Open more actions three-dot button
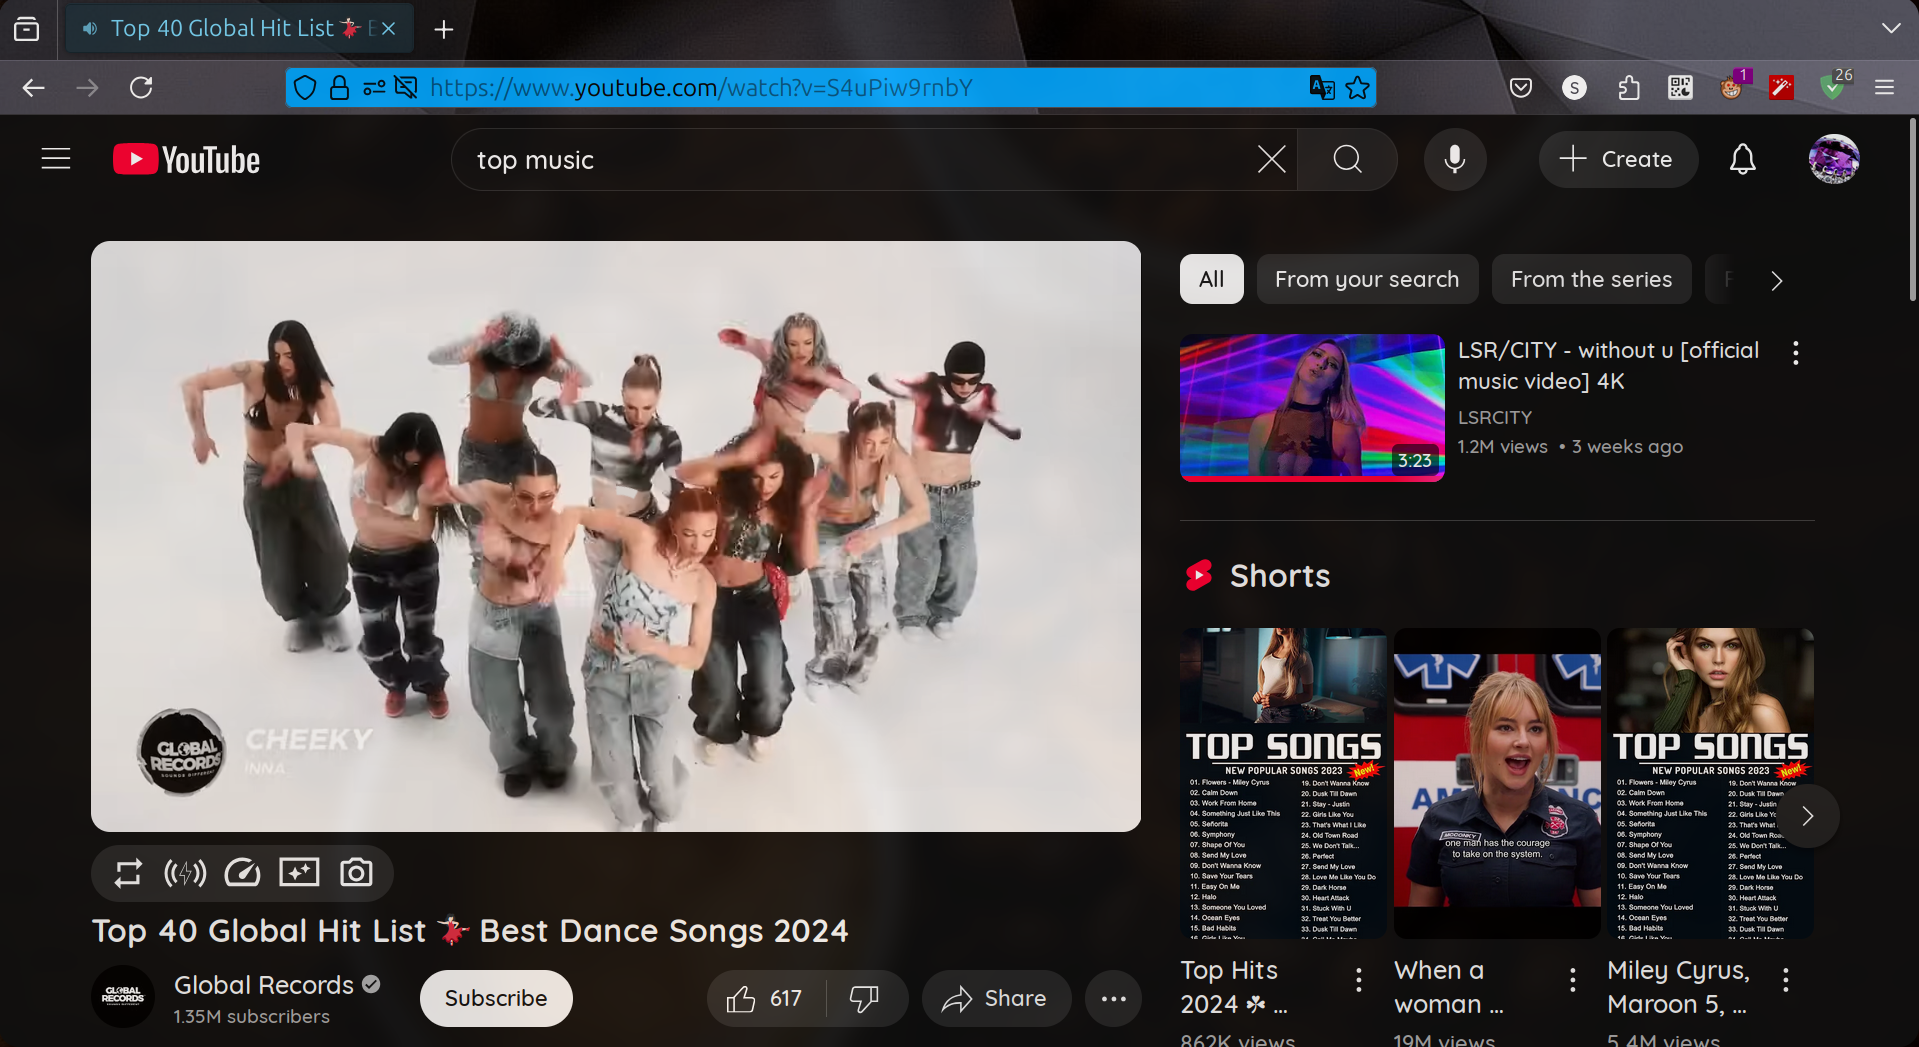Viewport: 1919px width, 1047px height. point(1114,998)
